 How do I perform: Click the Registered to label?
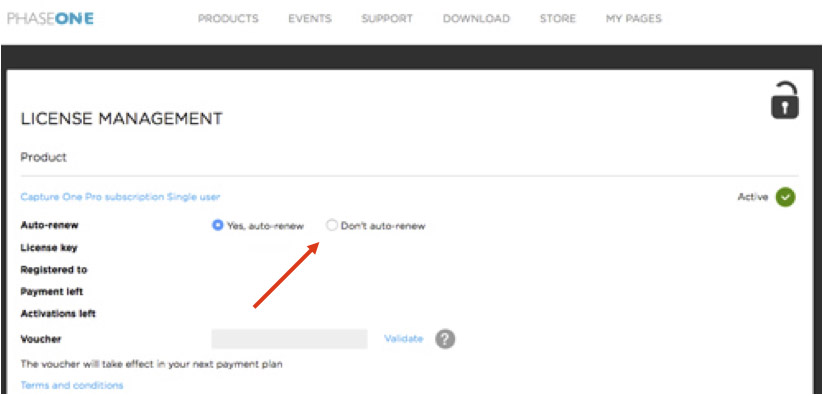click(x=54, y=269)
